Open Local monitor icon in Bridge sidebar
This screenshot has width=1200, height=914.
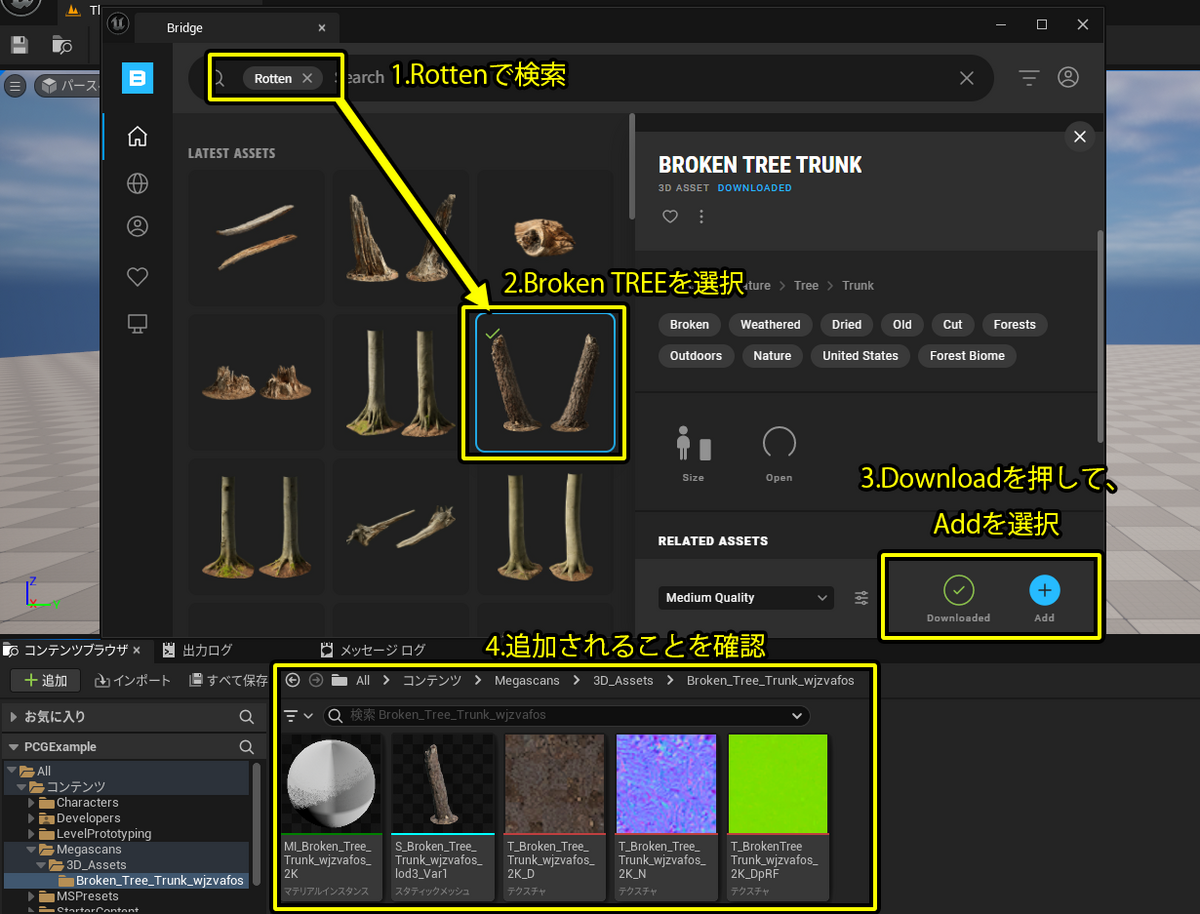click(137, 323)
